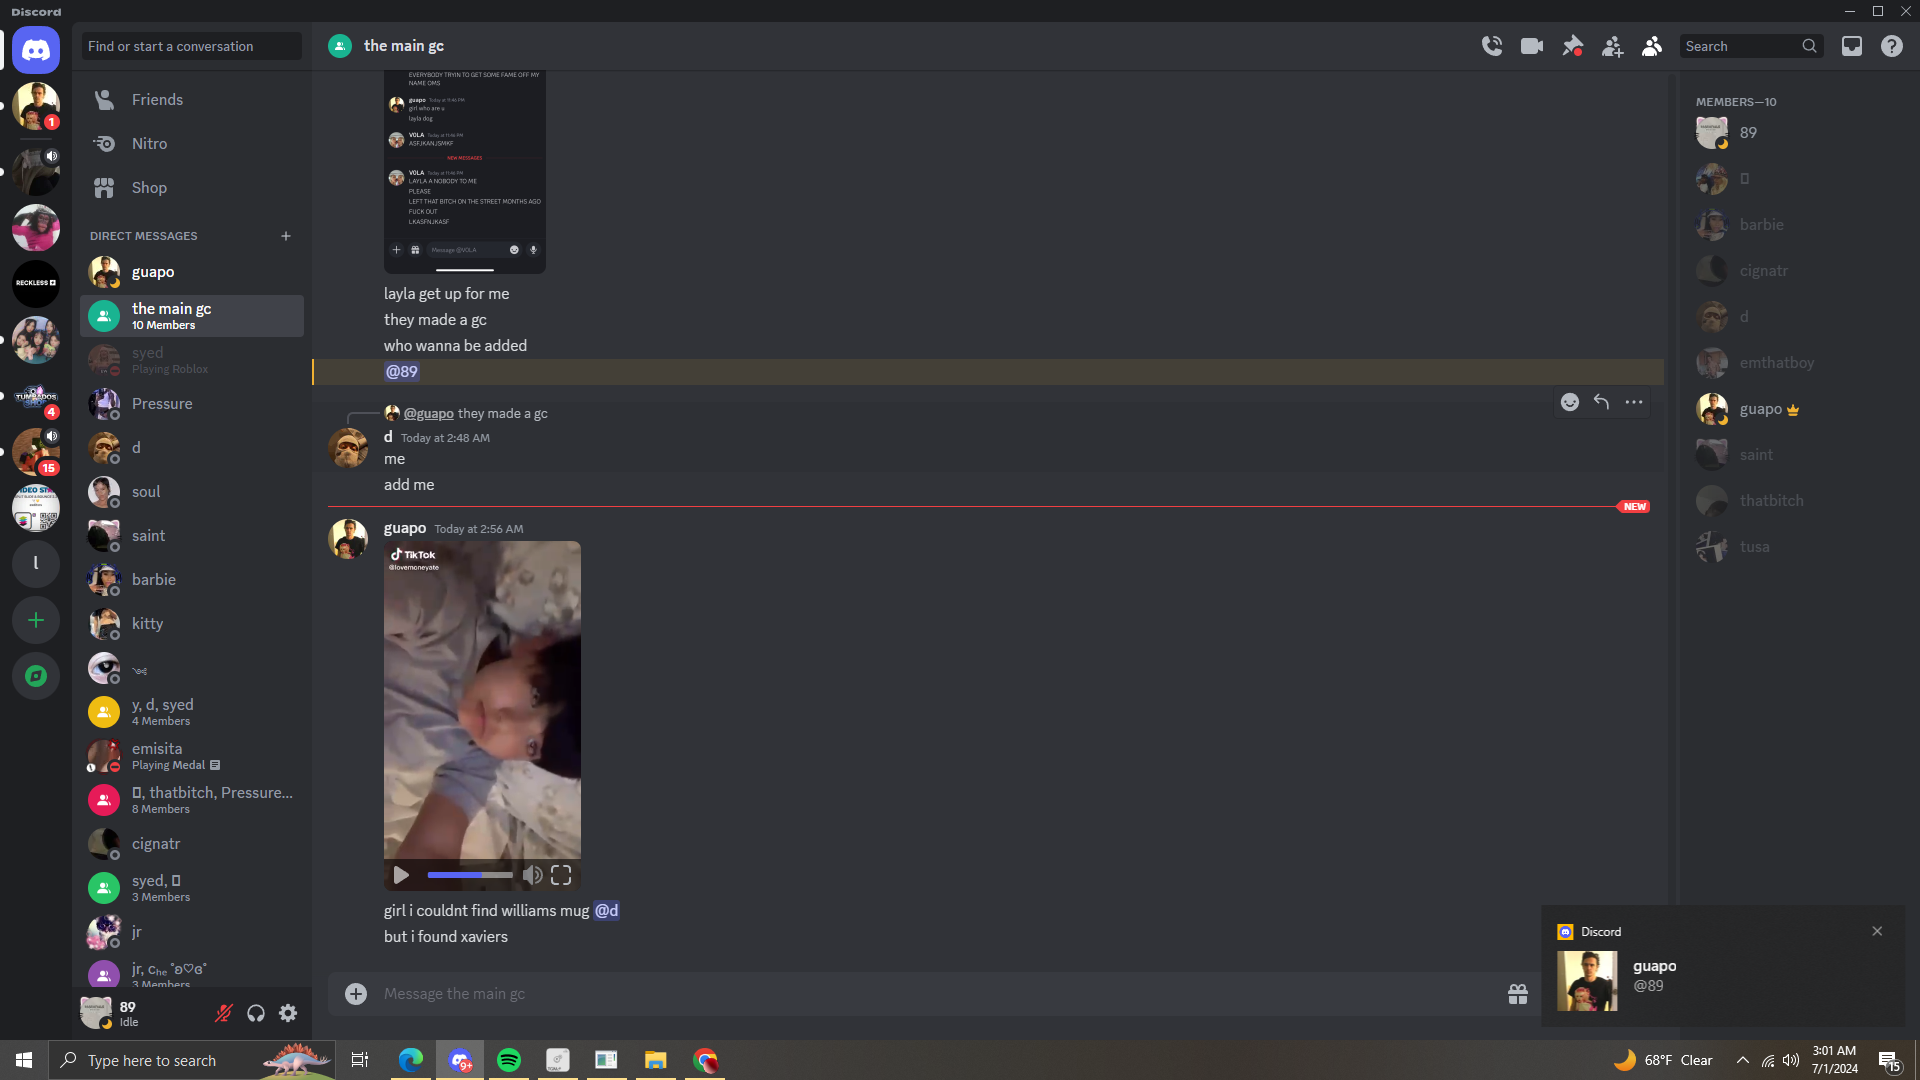This screenshot has height=1080, width=1920.
Task: Open the RECKLESS server
Action: (36, 283)
